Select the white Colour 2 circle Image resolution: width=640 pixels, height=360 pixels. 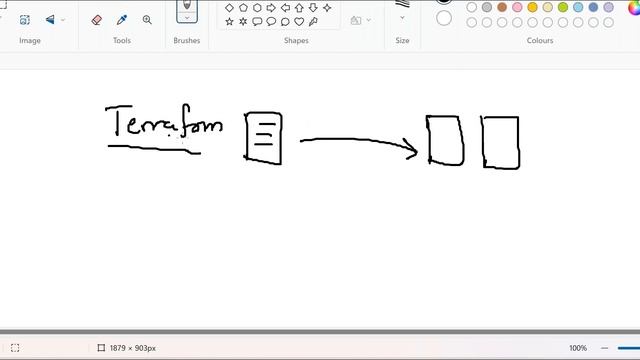[x=444, y=18]
